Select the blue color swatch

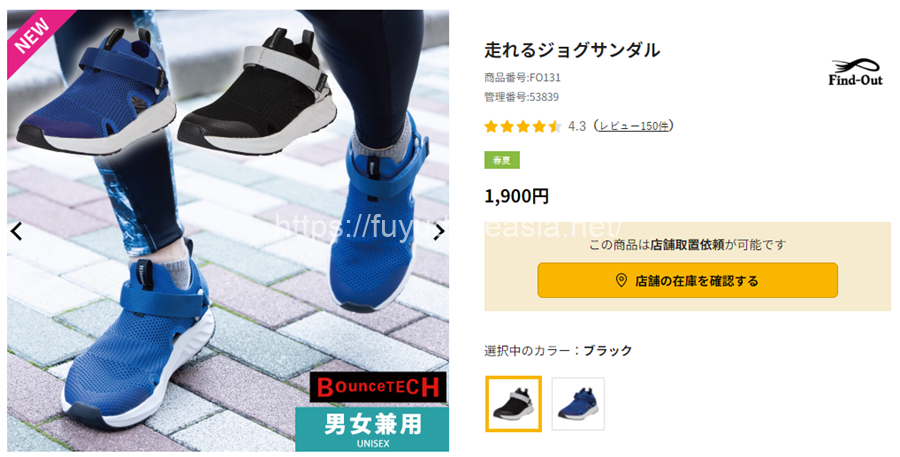[x=578, y=404]
